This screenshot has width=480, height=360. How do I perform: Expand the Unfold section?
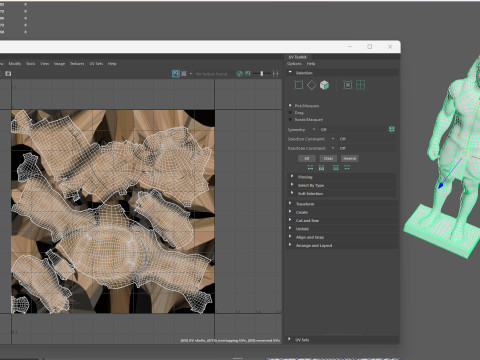click(342, 229)
